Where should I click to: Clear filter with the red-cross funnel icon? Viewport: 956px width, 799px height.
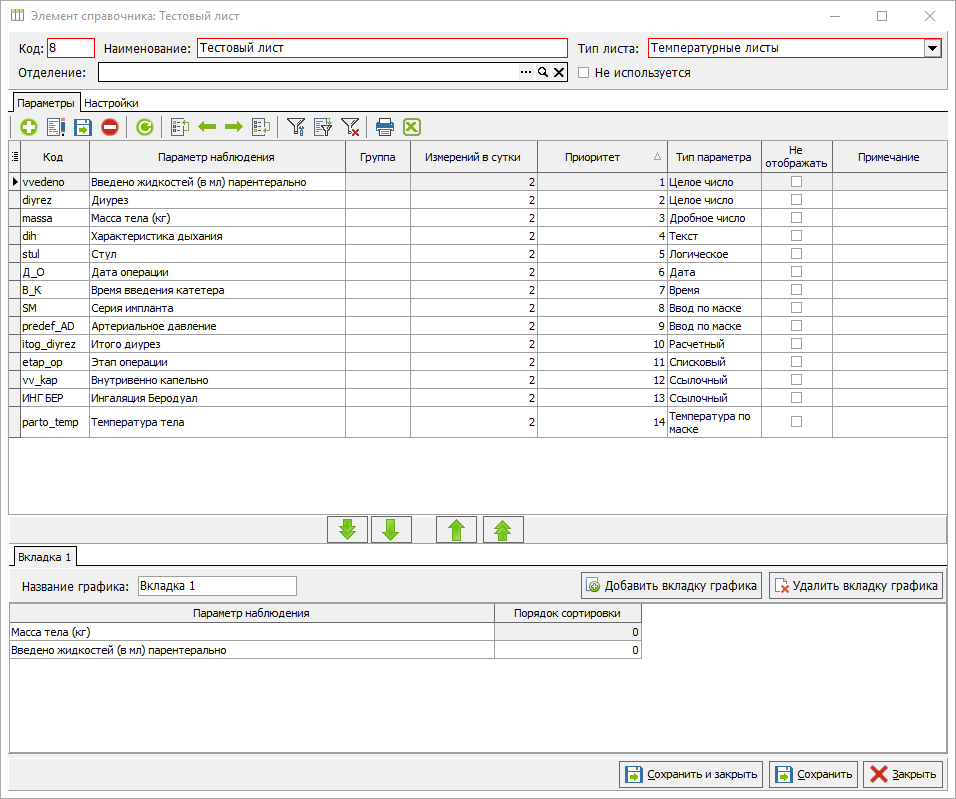click(350, 127)
